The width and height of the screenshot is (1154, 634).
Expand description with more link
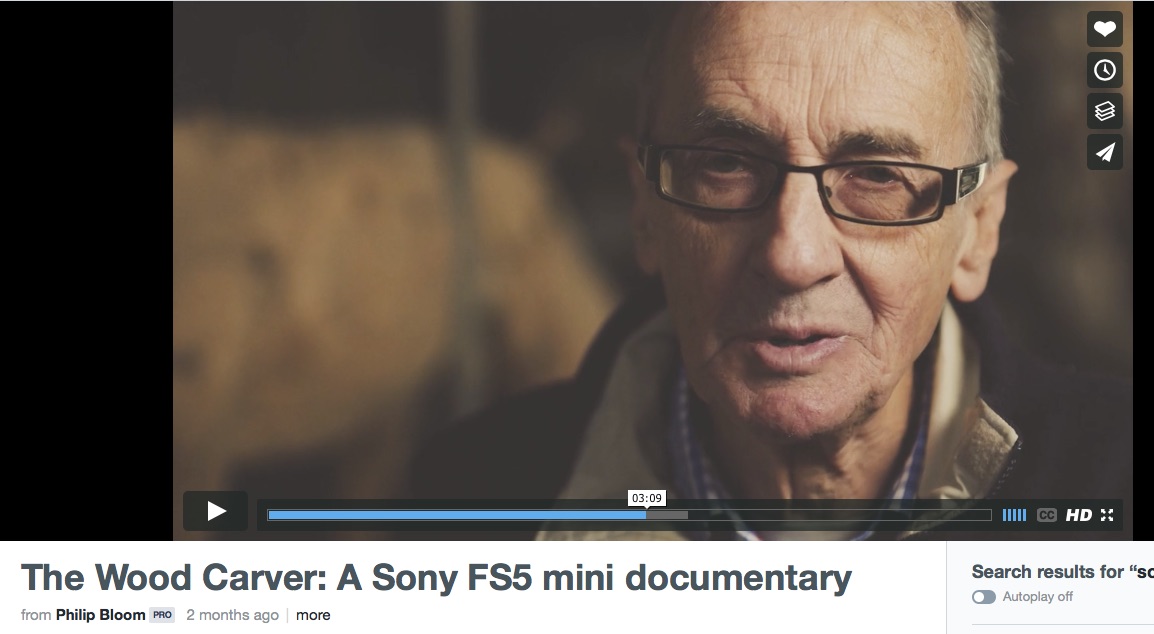pyautogui.click(x=313, y=615)
